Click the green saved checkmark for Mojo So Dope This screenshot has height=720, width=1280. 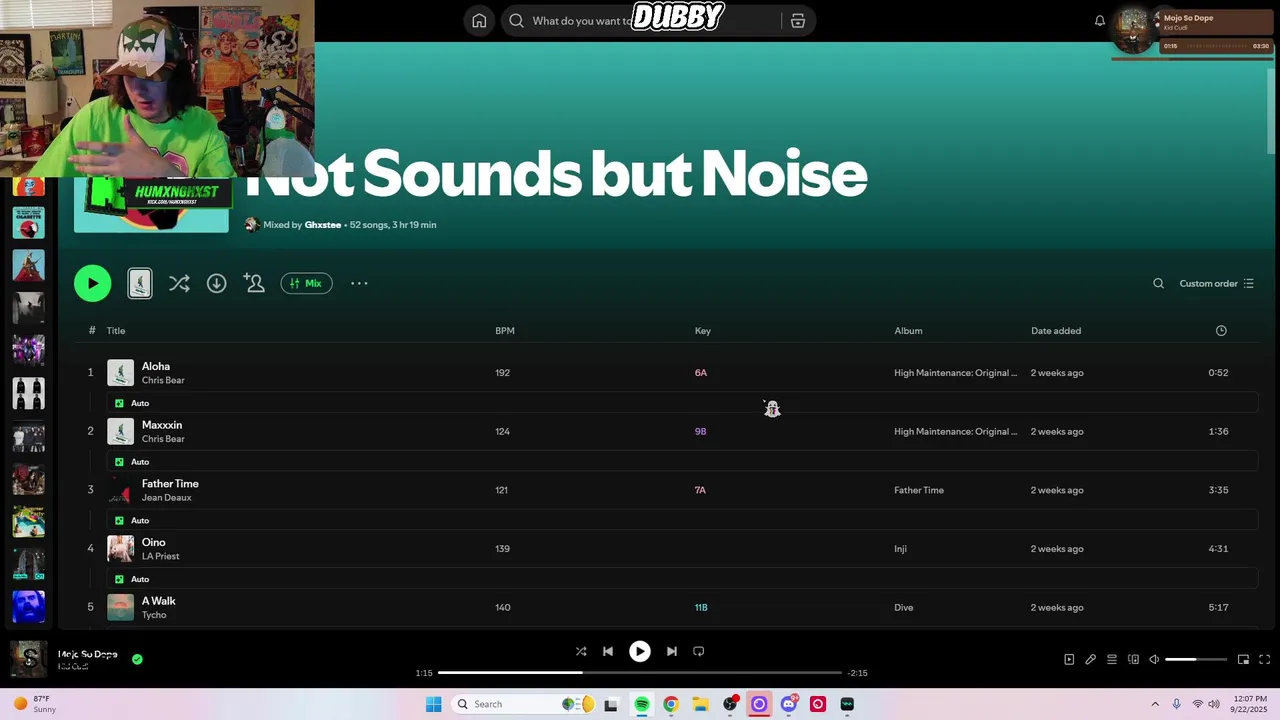137,659
